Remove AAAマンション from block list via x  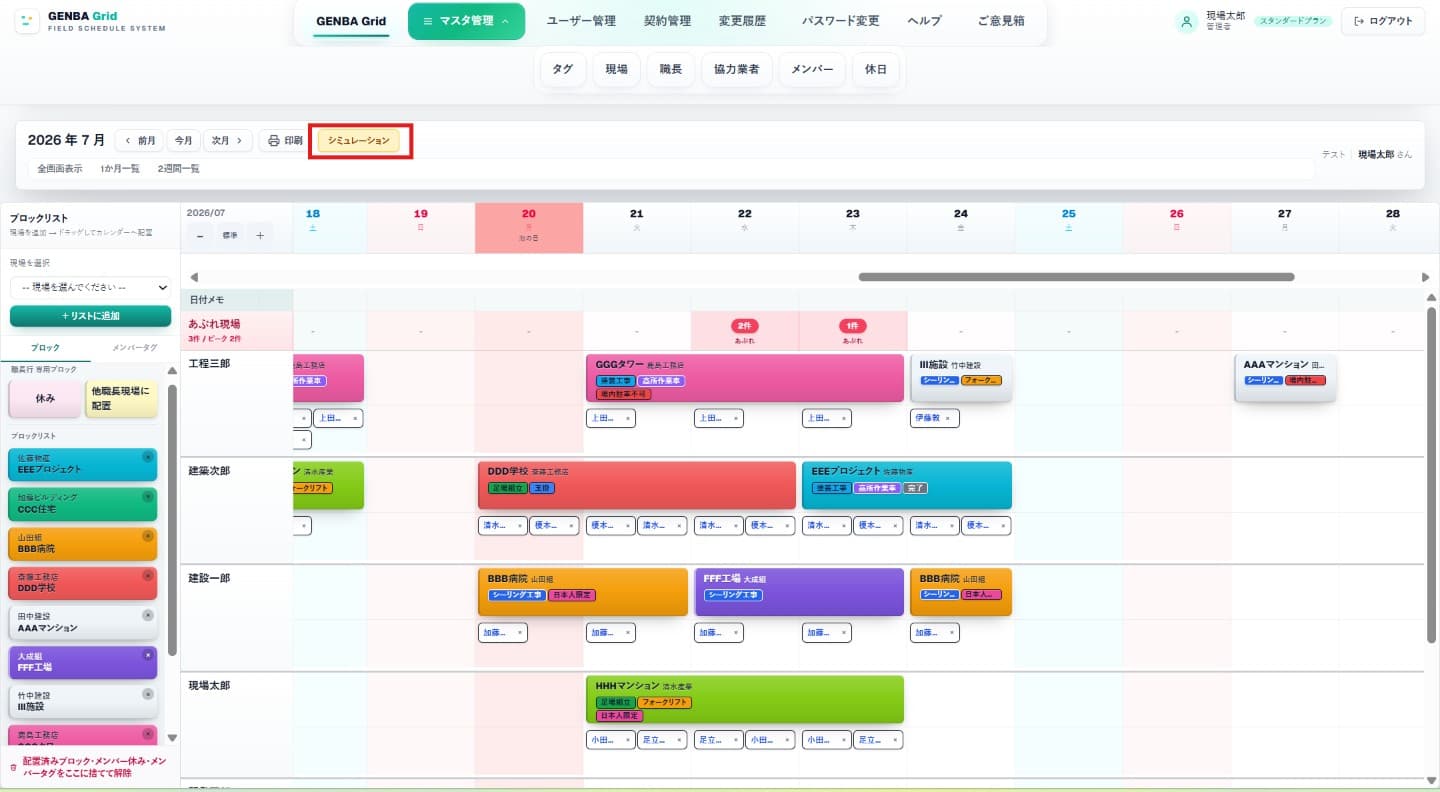tap(148, 615)
